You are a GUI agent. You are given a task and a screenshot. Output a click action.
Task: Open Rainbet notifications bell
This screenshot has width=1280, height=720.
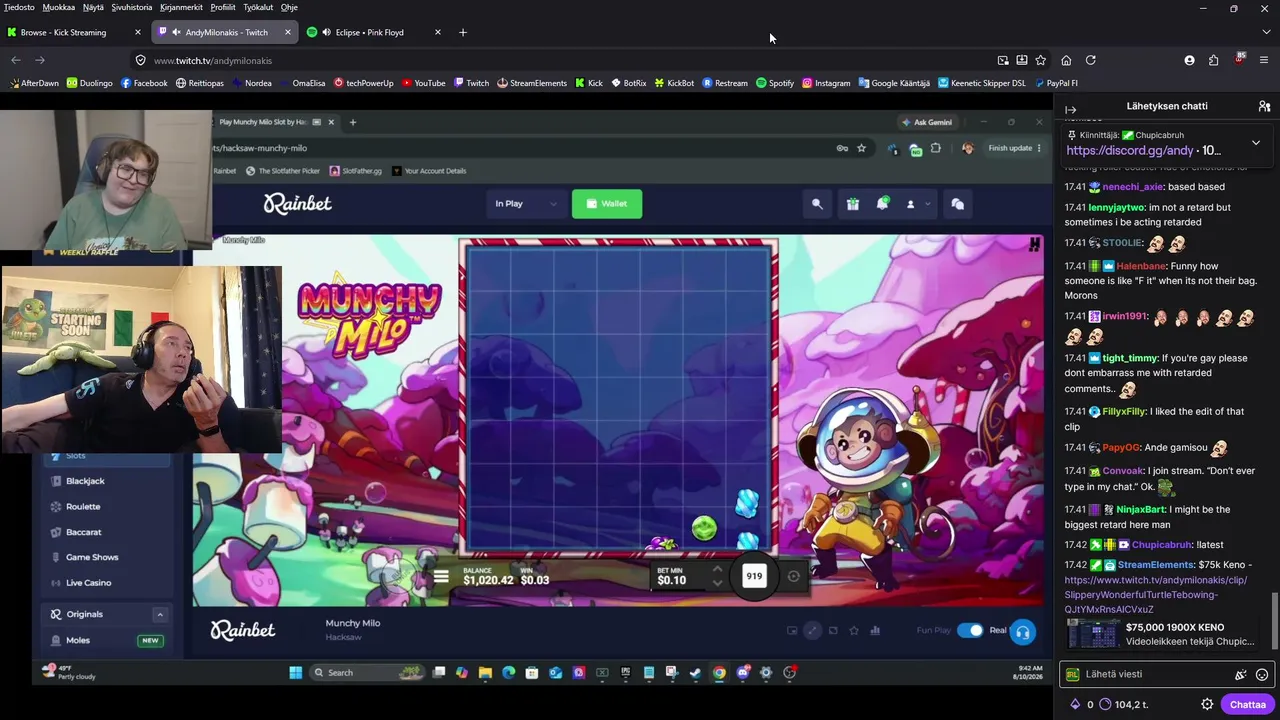tap(882, 204)
